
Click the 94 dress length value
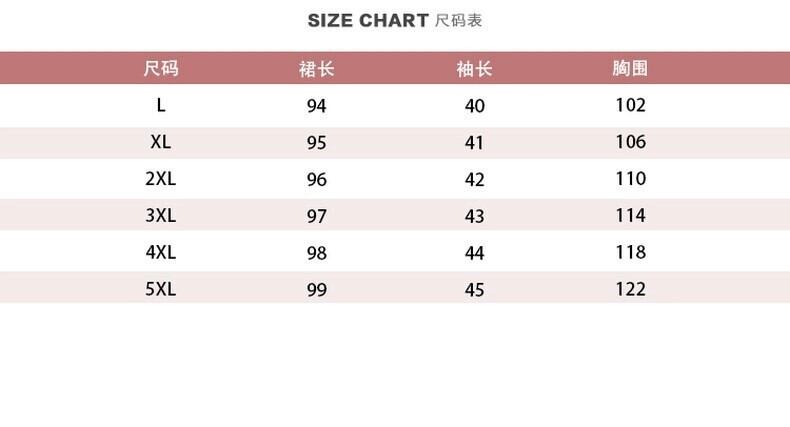(x=316, y=106)
